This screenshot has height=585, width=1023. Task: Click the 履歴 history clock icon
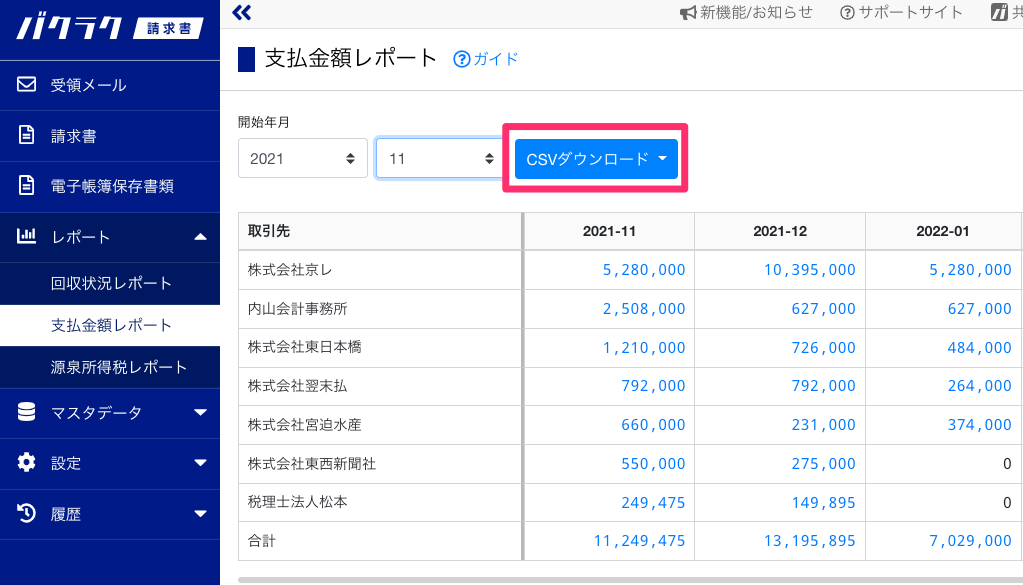point(26,513)
